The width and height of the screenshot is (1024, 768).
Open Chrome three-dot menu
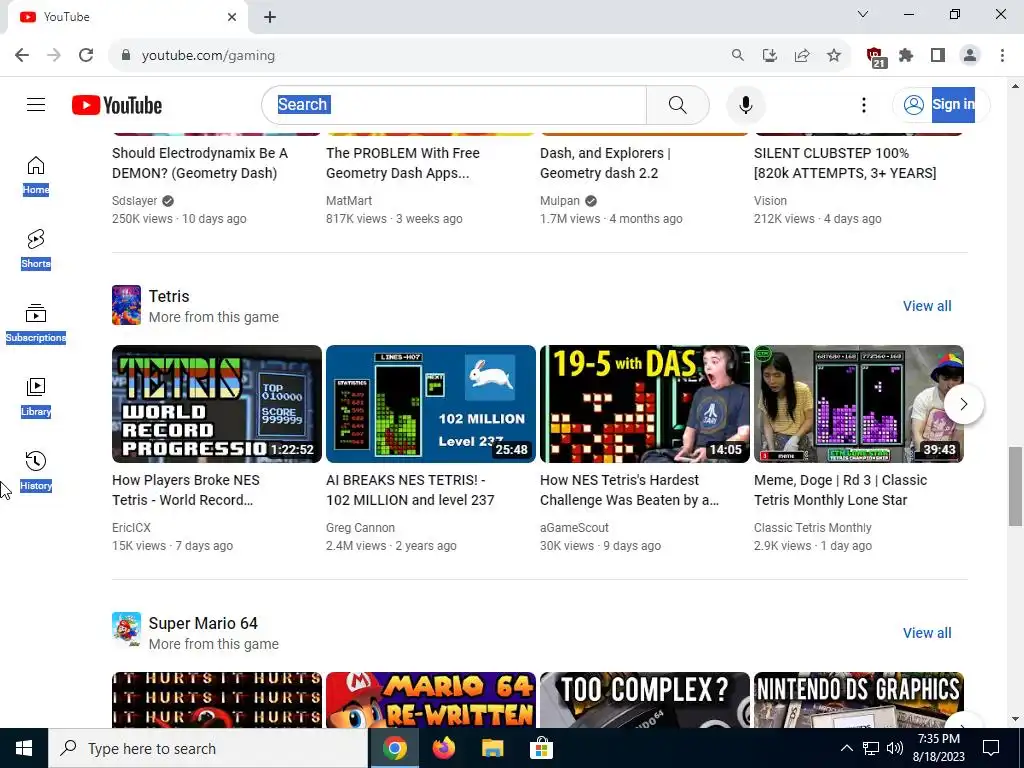coord(1002,55)
